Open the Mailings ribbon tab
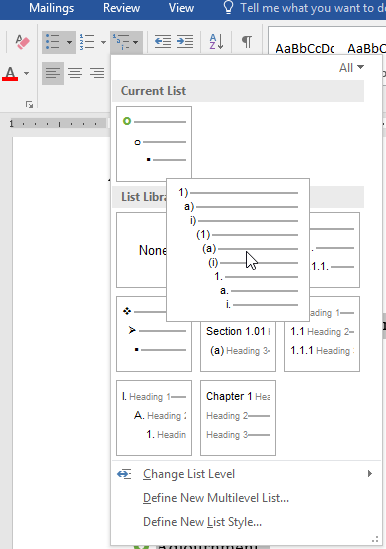This screenshot has height=549, width=386. pos(51,8)
